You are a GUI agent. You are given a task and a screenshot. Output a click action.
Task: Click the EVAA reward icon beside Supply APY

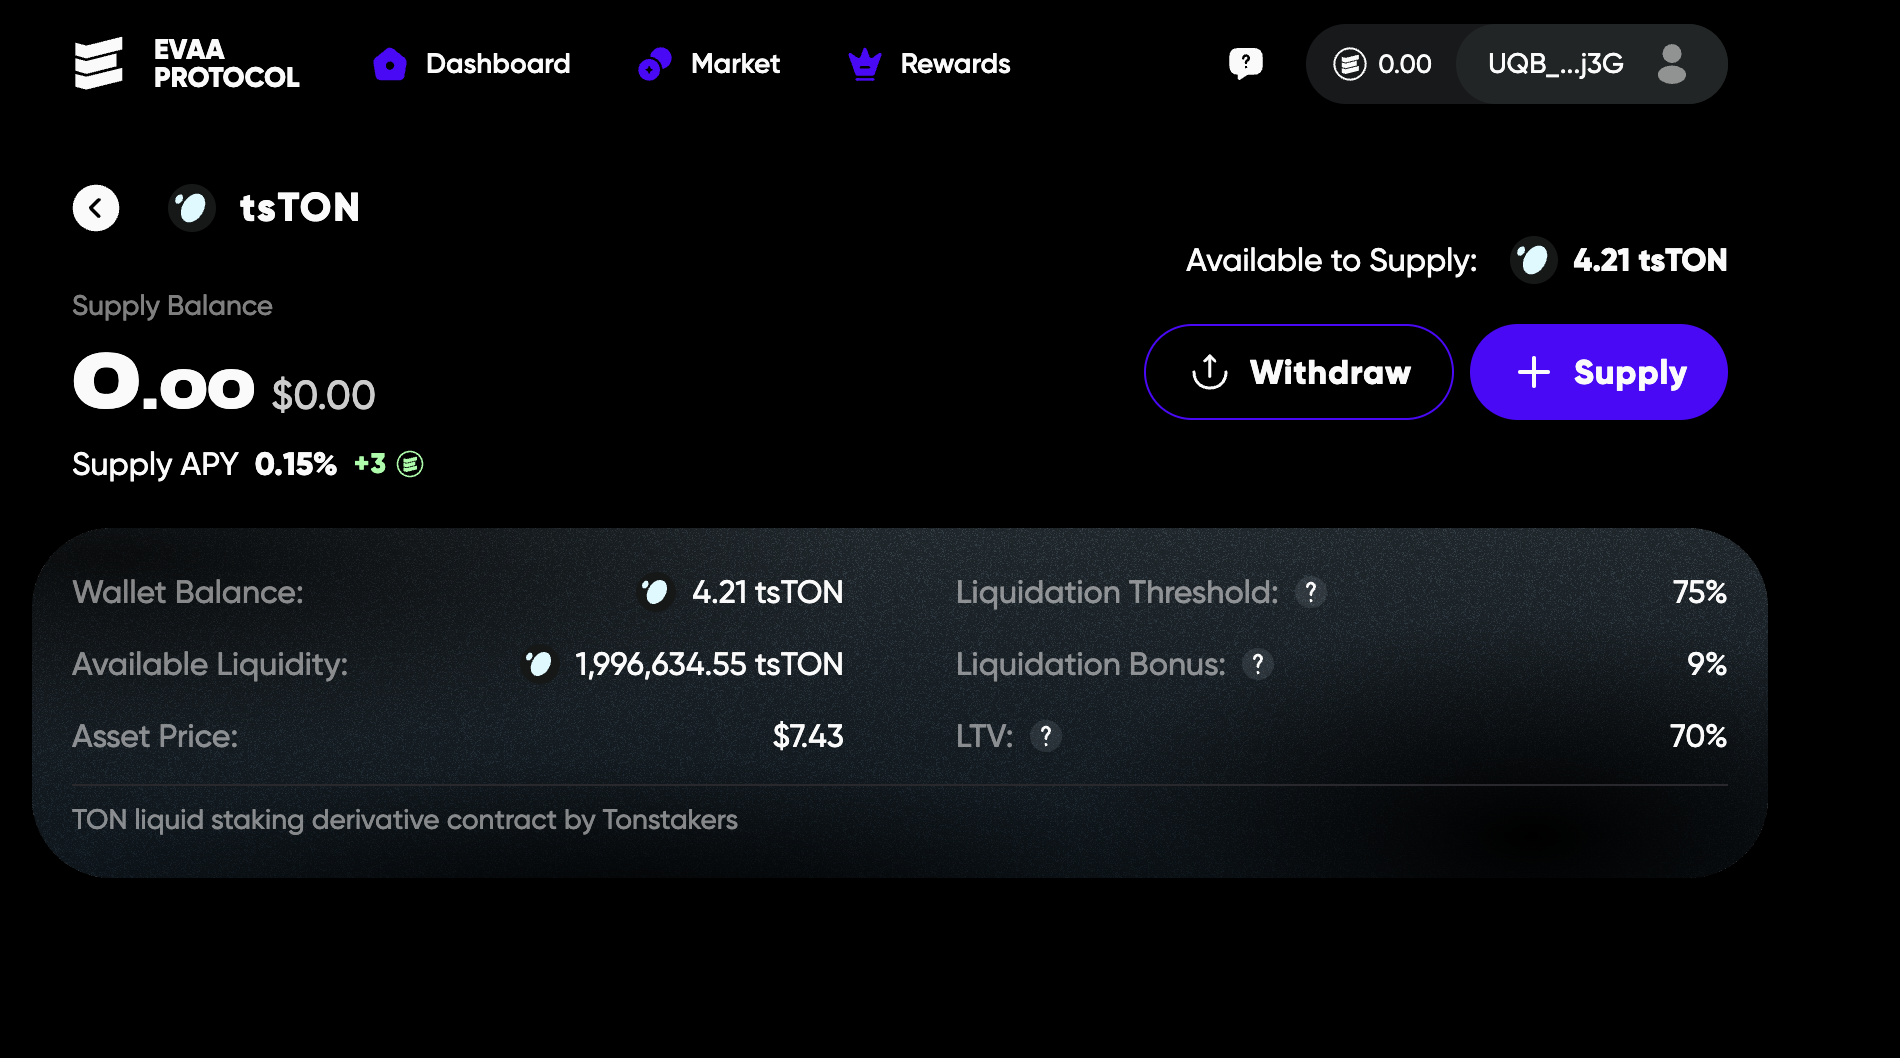[x=410, y=464]
